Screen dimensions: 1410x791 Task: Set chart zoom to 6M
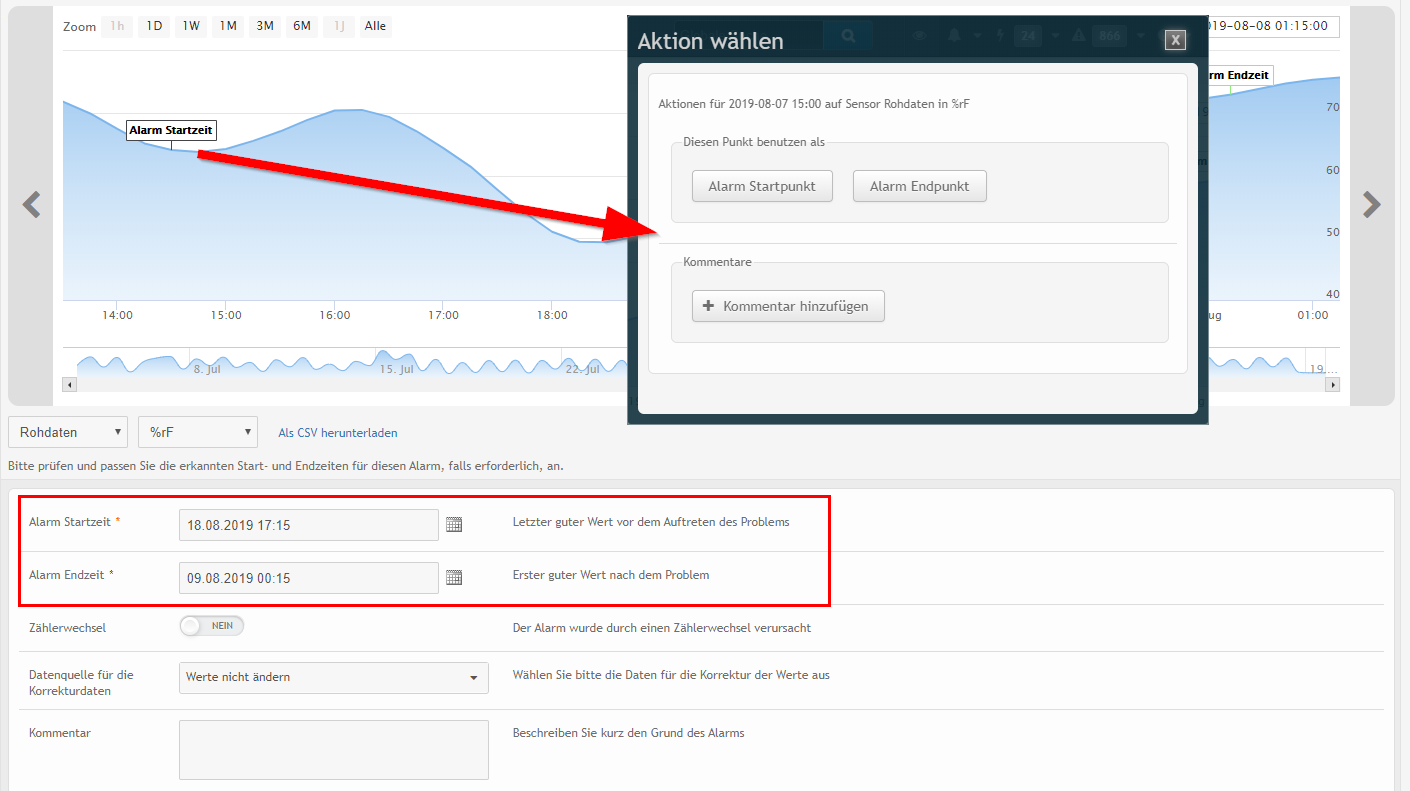[x=302, y=26]
